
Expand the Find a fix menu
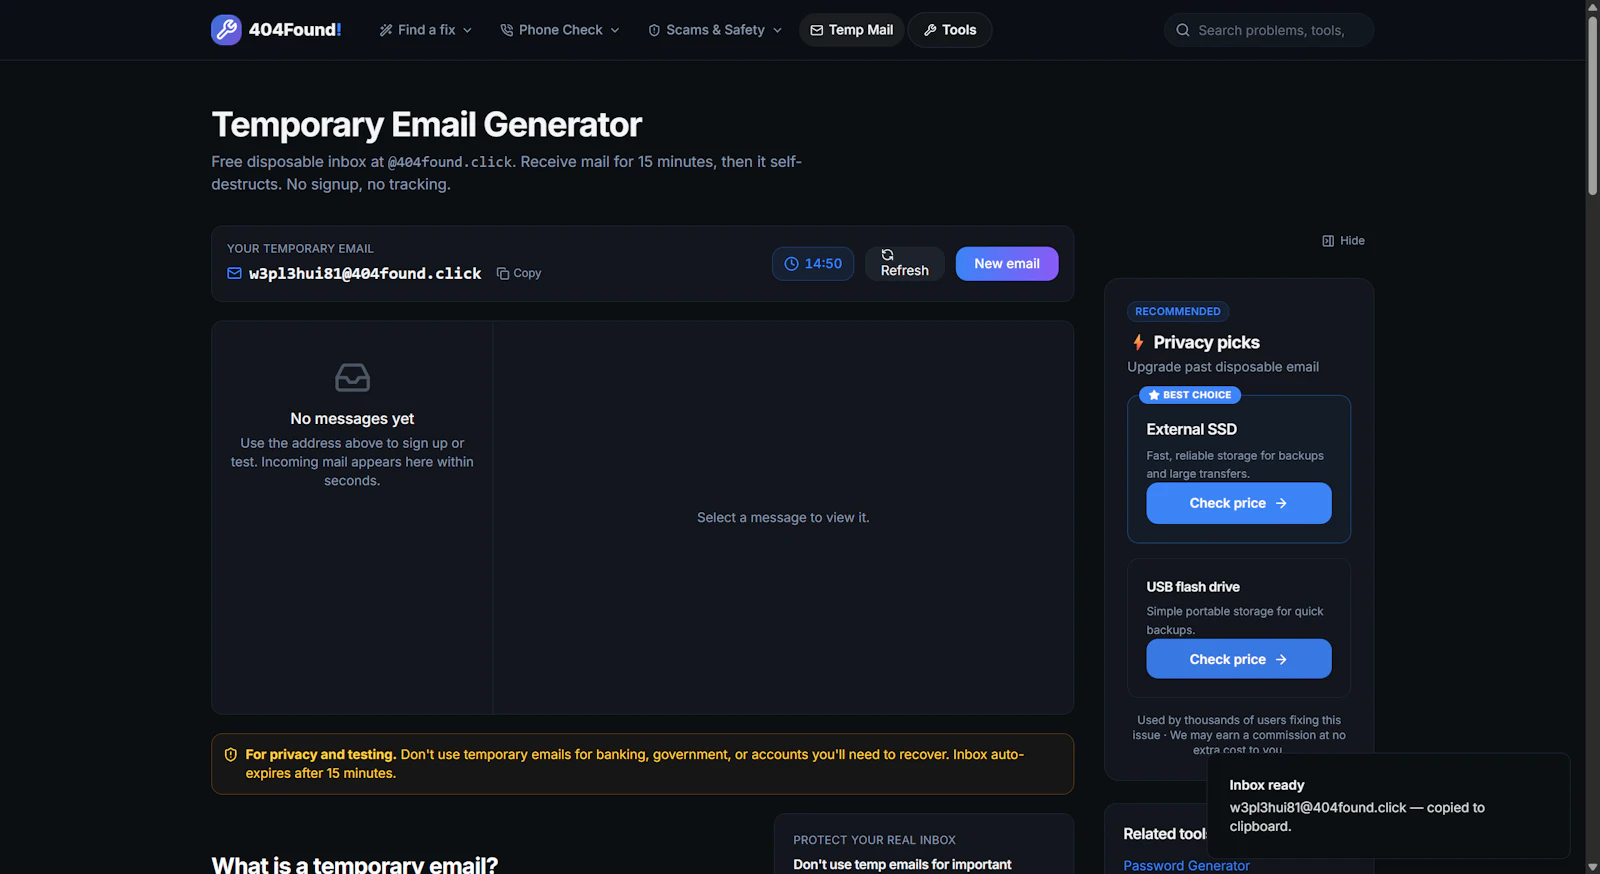[425, 30]
